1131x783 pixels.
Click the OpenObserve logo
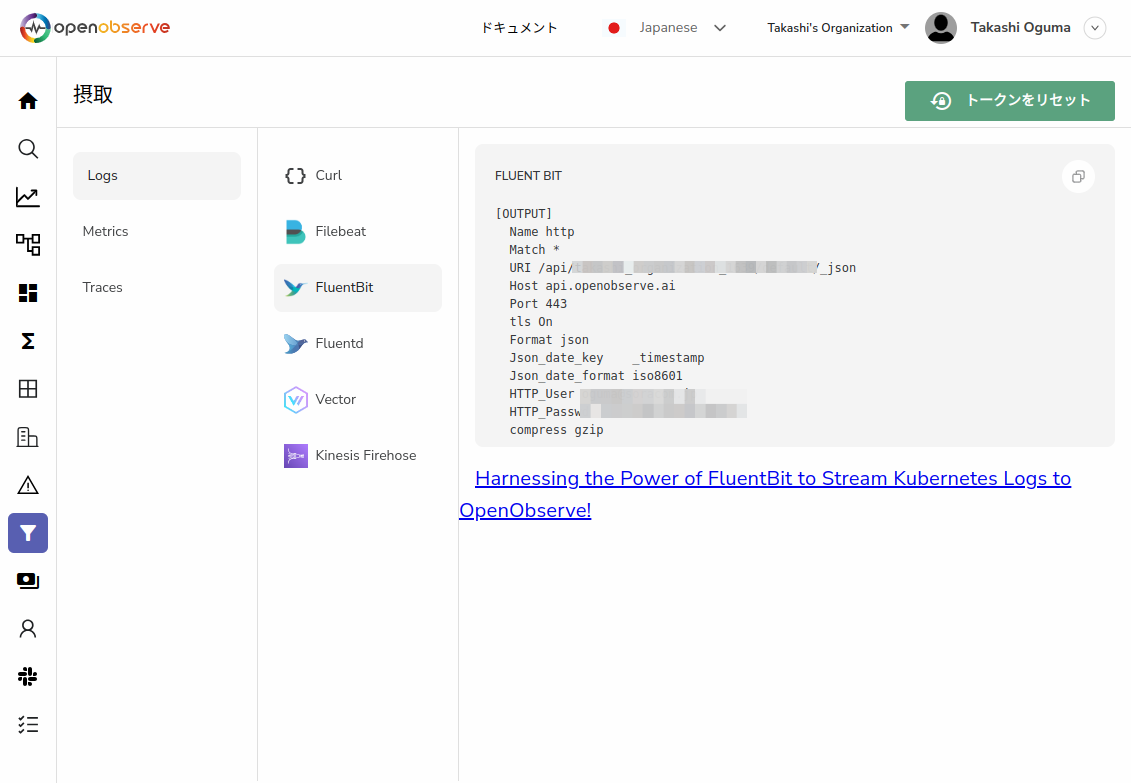click(x=94, y=27)
